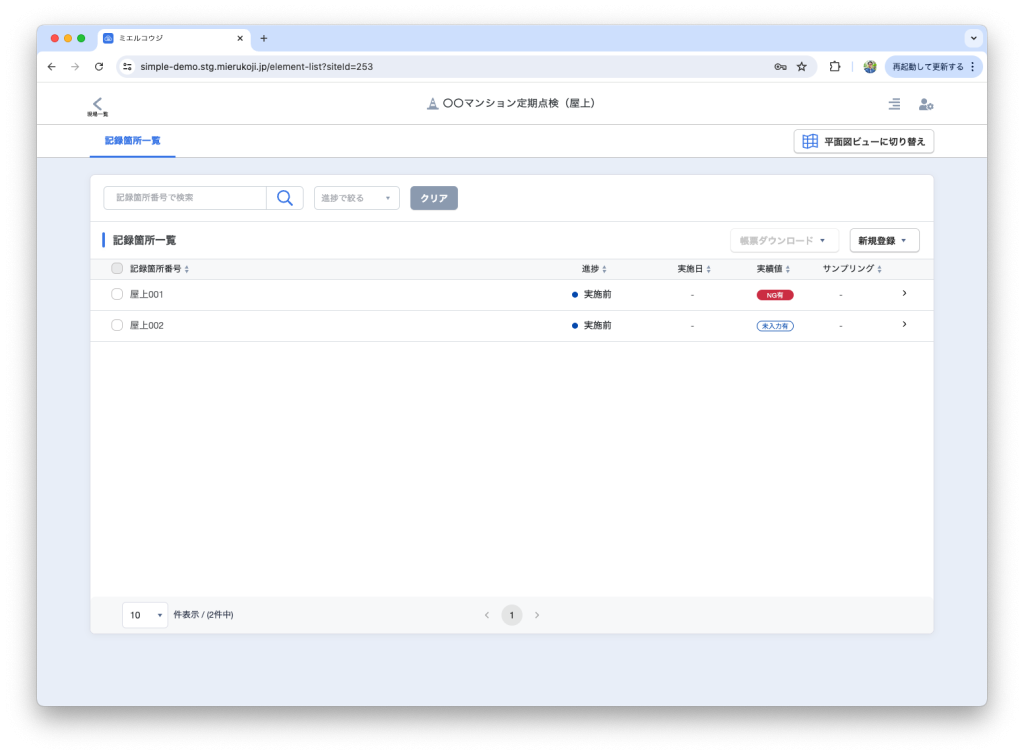Expand the 新規登録 dropdown button

pyautogui.click(x=884, y=241)
